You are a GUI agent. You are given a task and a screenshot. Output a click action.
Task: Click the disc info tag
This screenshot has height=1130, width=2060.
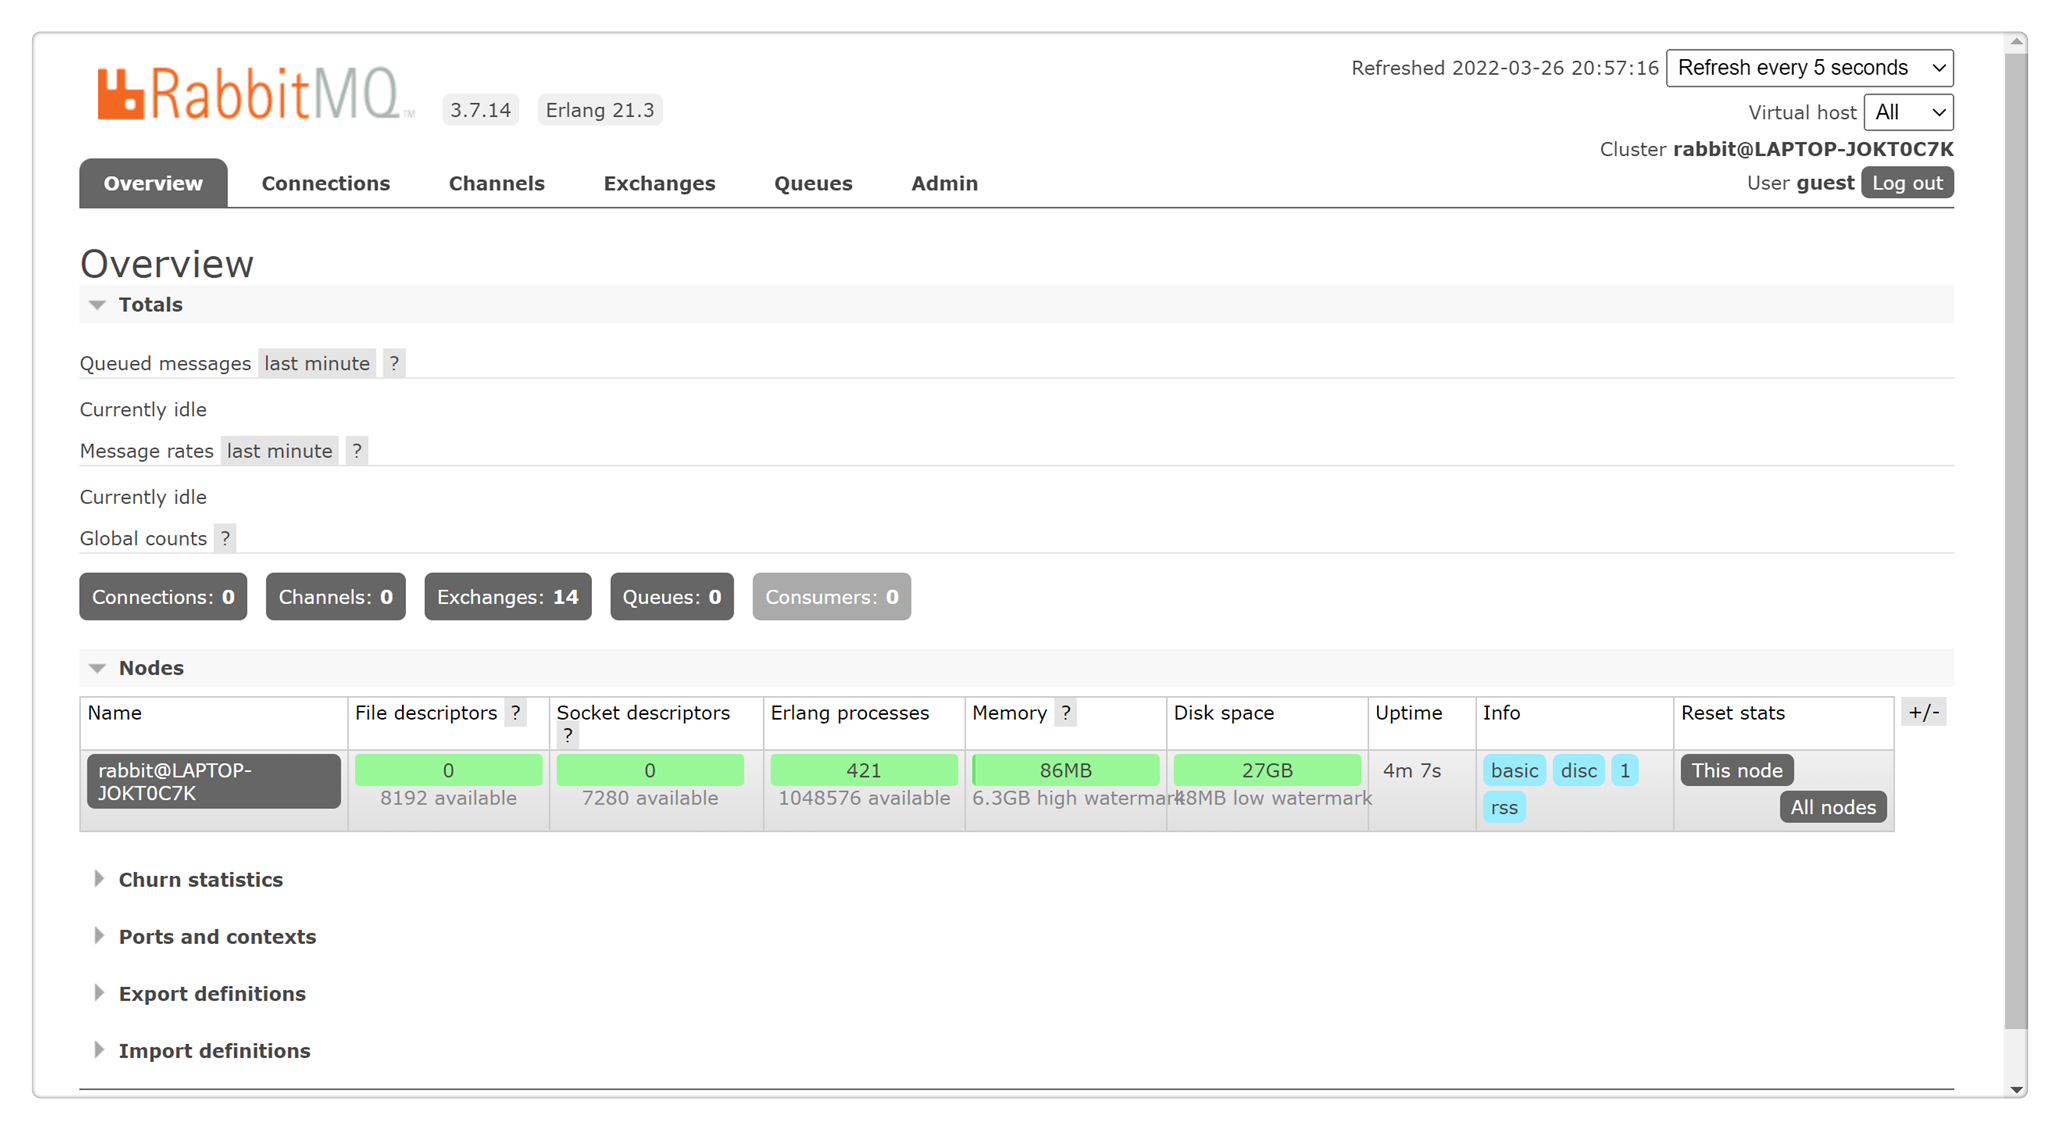tap(1579, 771)
